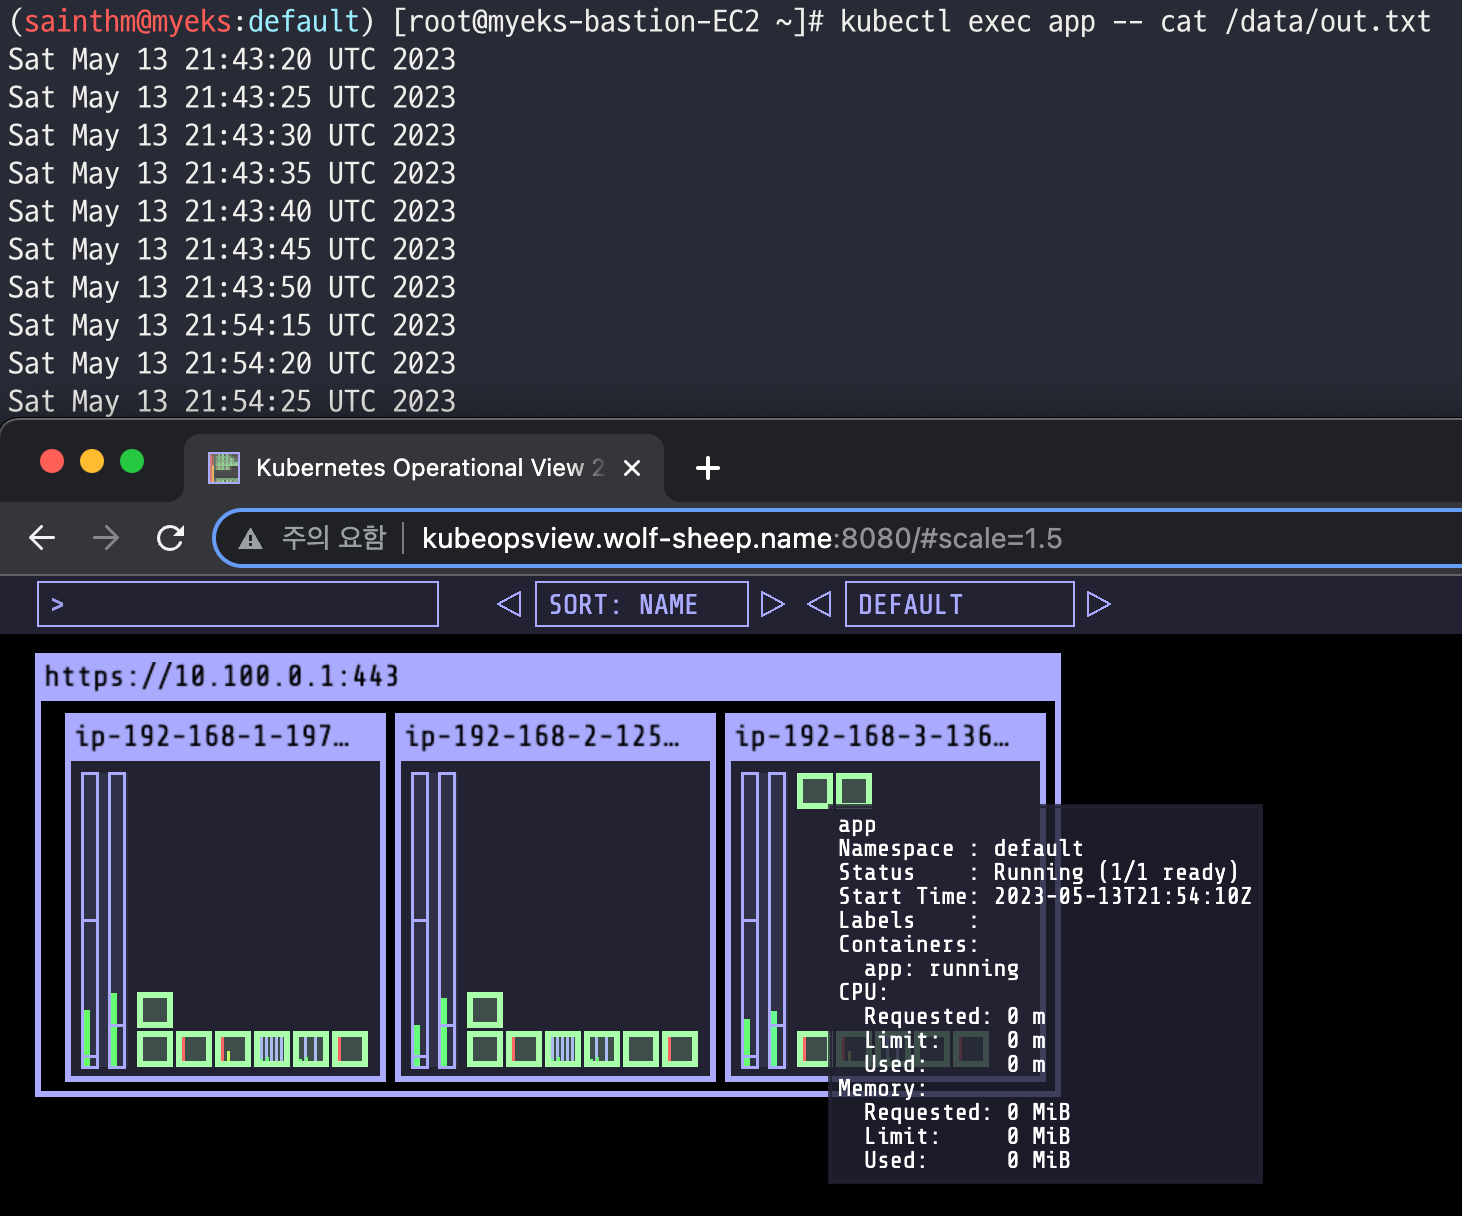This screenshot has height=1216, width=1462.
Task: Click CPU usage bar of node ip-192-168-2-125
Action: coord(420,920)
